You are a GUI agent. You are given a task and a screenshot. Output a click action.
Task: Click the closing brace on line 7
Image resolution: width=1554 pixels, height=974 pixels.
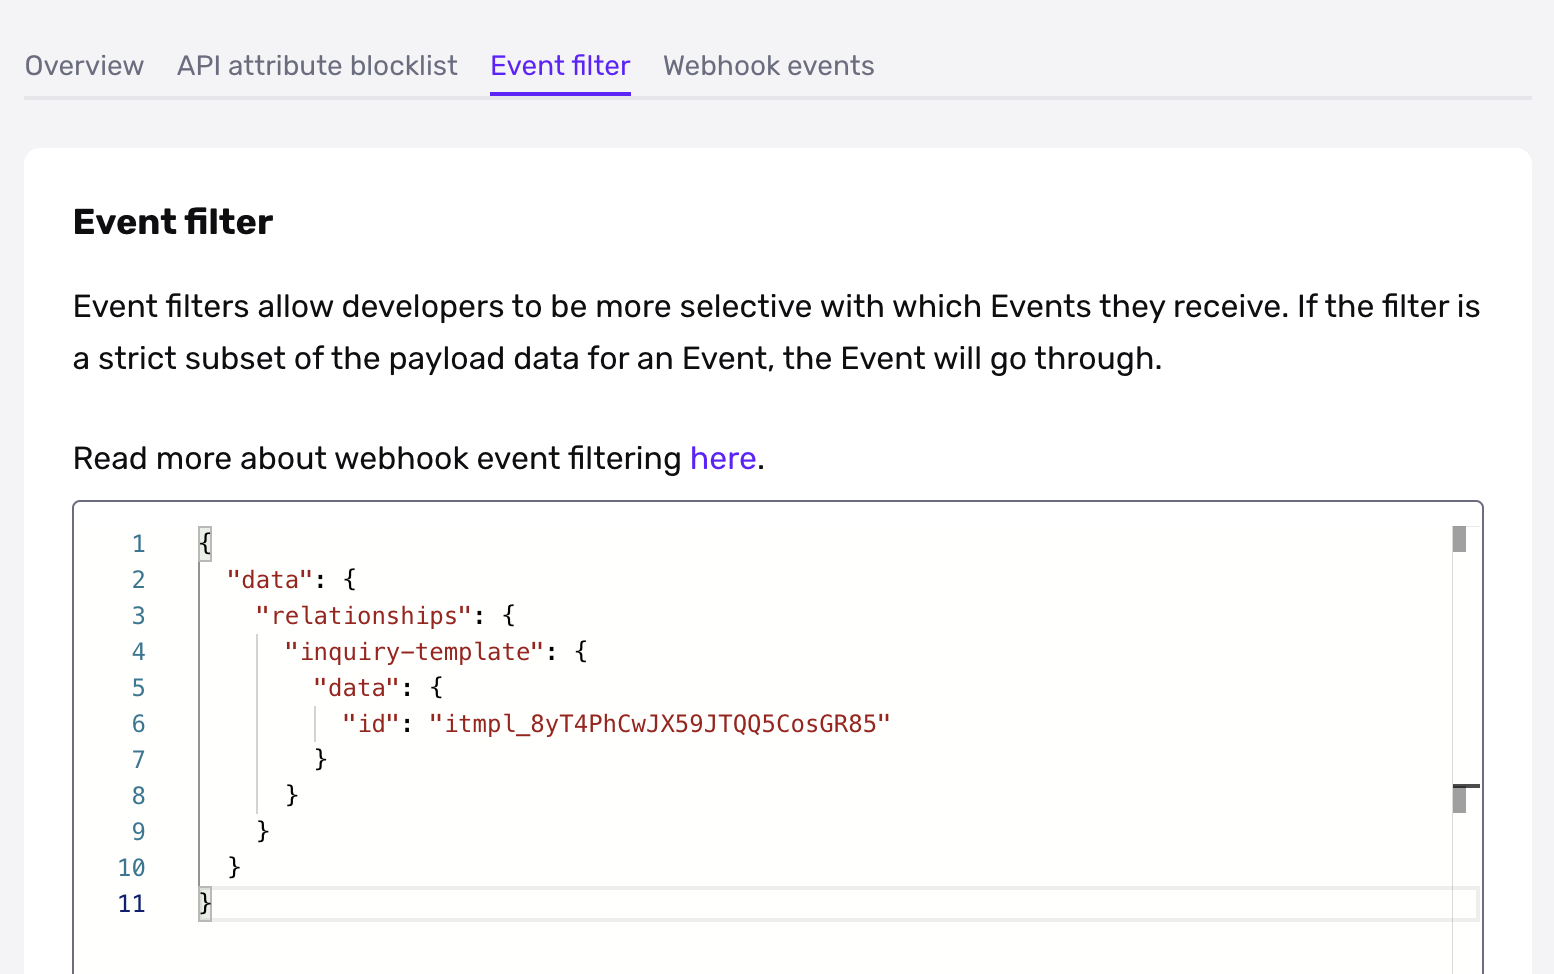[321, 759]
